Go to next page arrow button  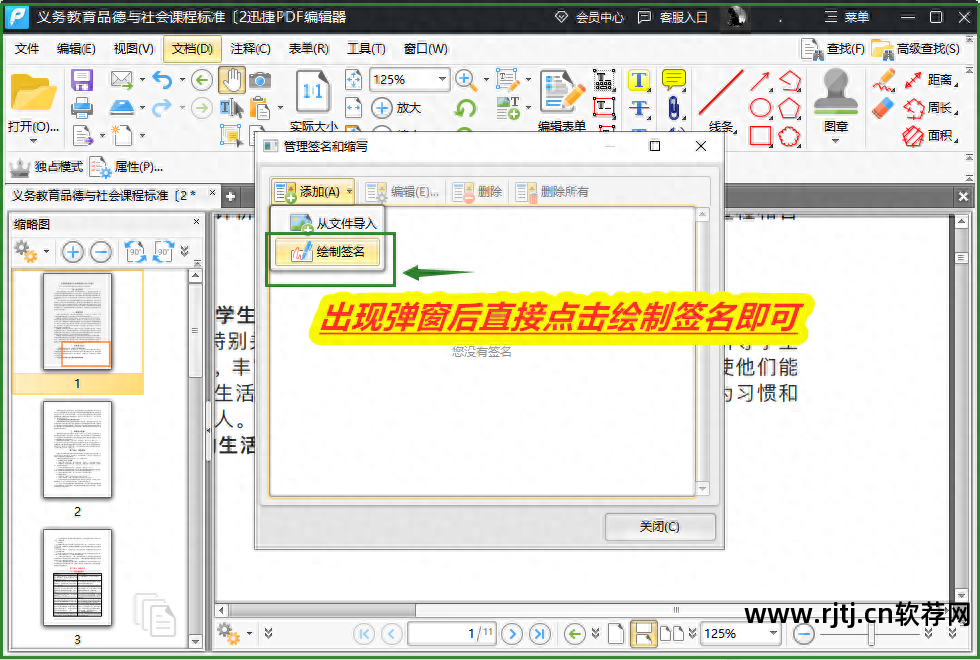(512, 633)
